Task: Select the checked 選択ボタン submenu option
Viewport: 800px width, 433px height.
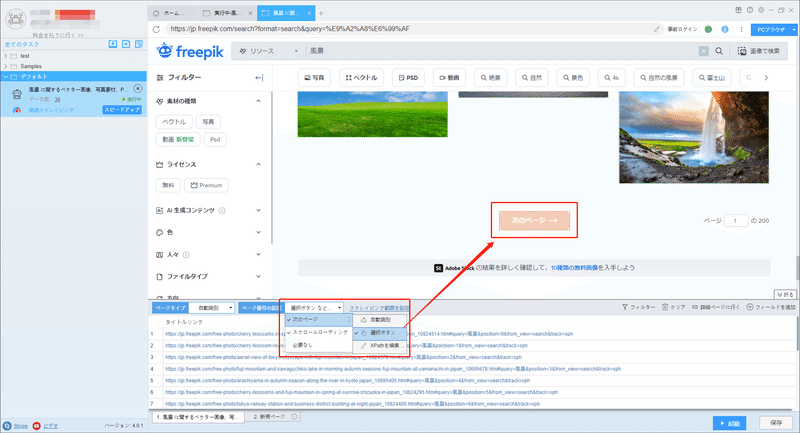Action: [380, 333]
